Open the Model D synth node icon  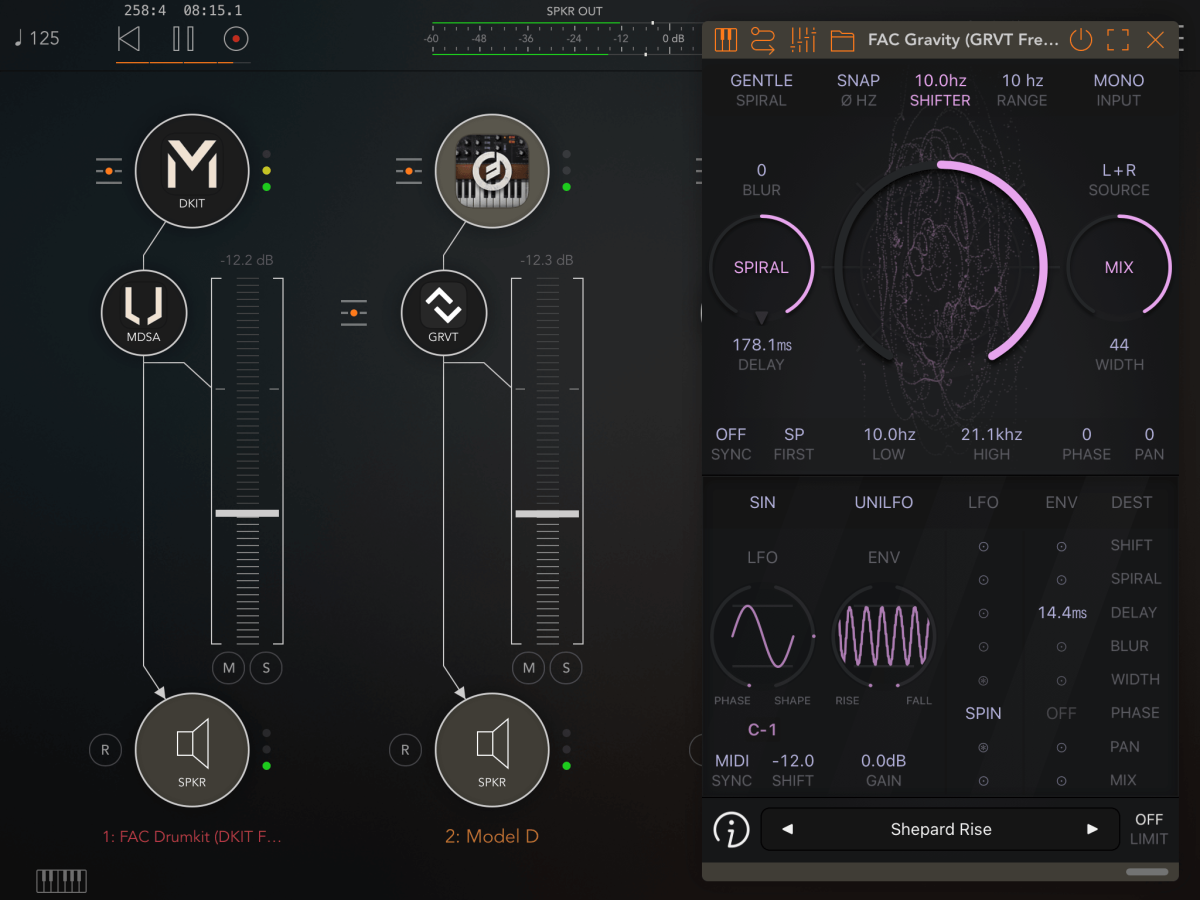coord(492,171)
